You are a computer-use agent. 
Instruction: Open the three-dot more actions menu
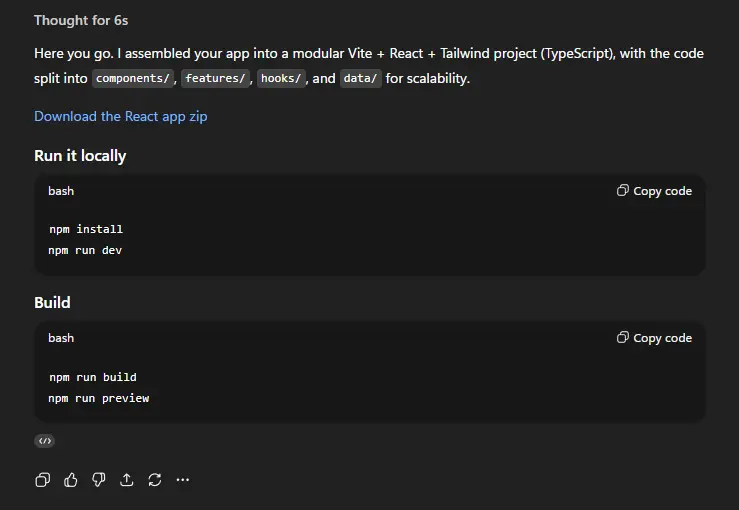pos(182,480)
